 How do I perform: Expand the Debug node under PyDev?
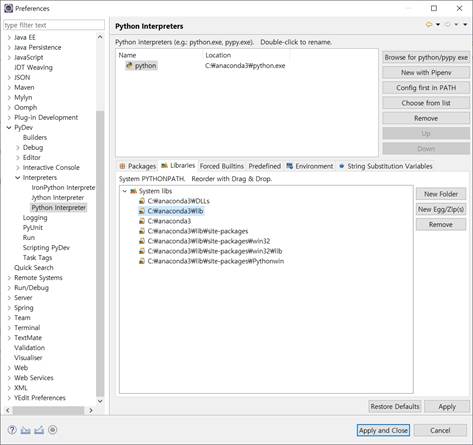tap(18, 147)
